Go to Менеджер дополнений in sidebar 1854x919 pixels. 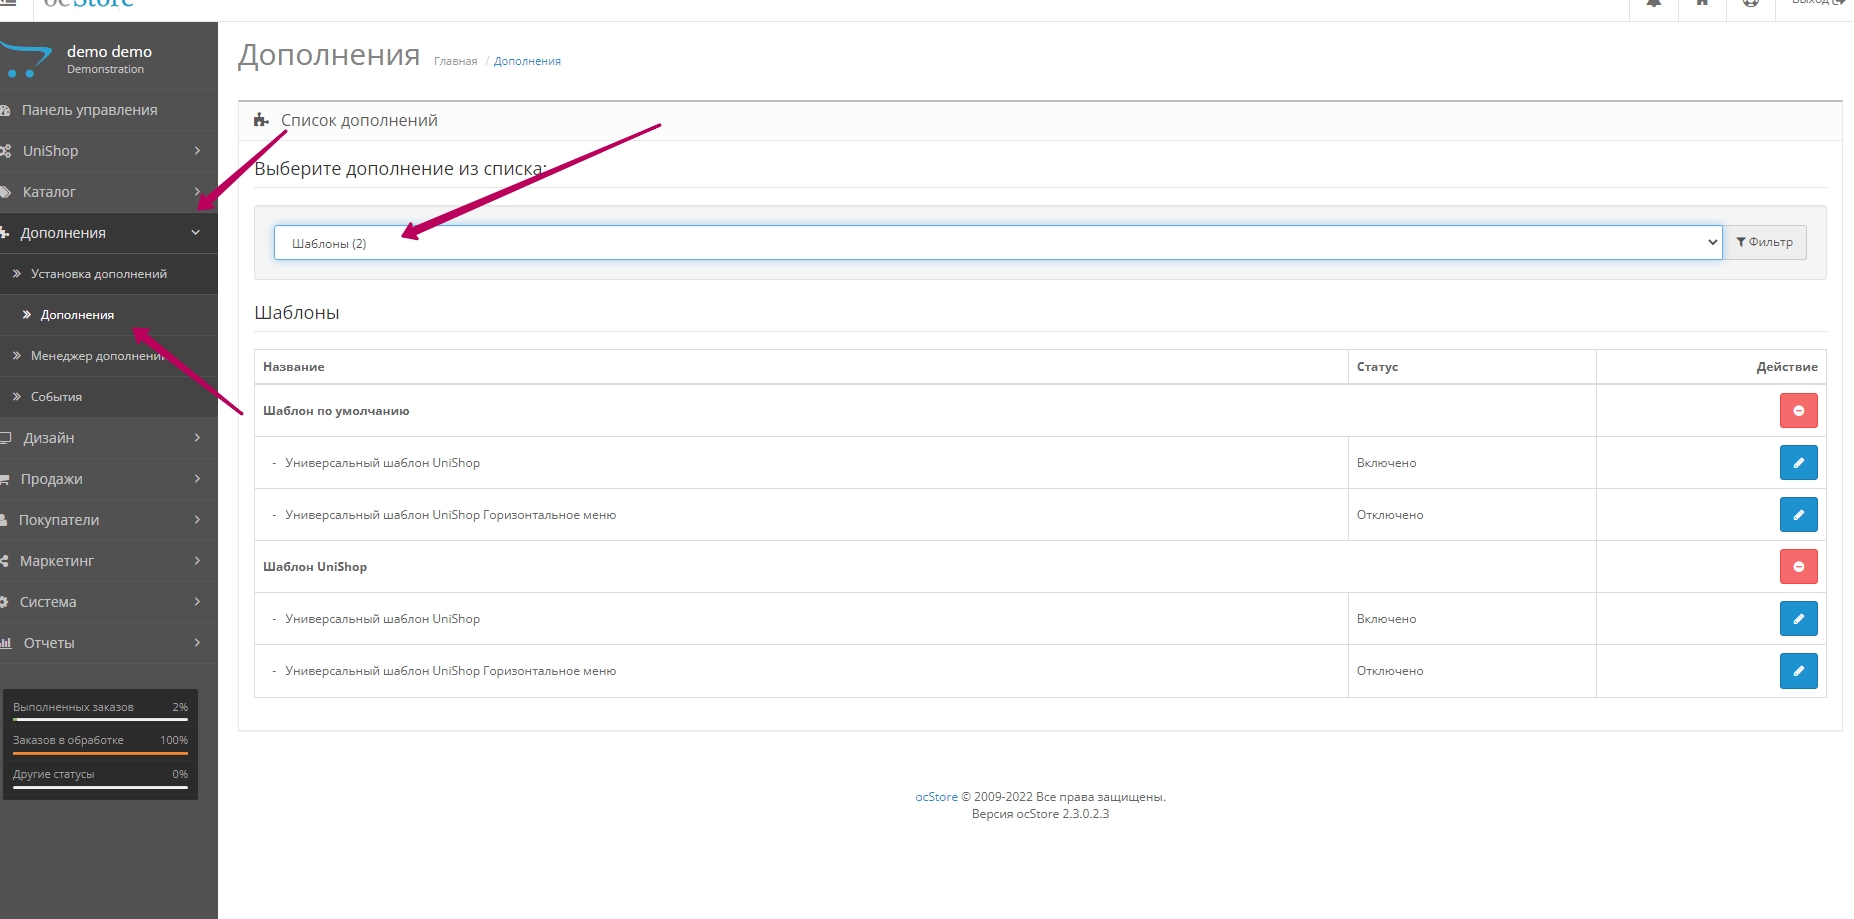[97, 356]
